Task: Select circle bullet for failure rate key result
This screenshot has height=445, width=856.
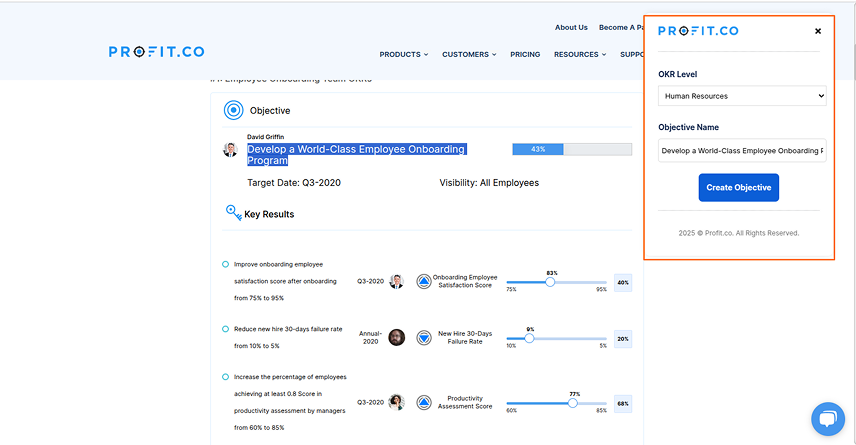Action: coord(225,329)
